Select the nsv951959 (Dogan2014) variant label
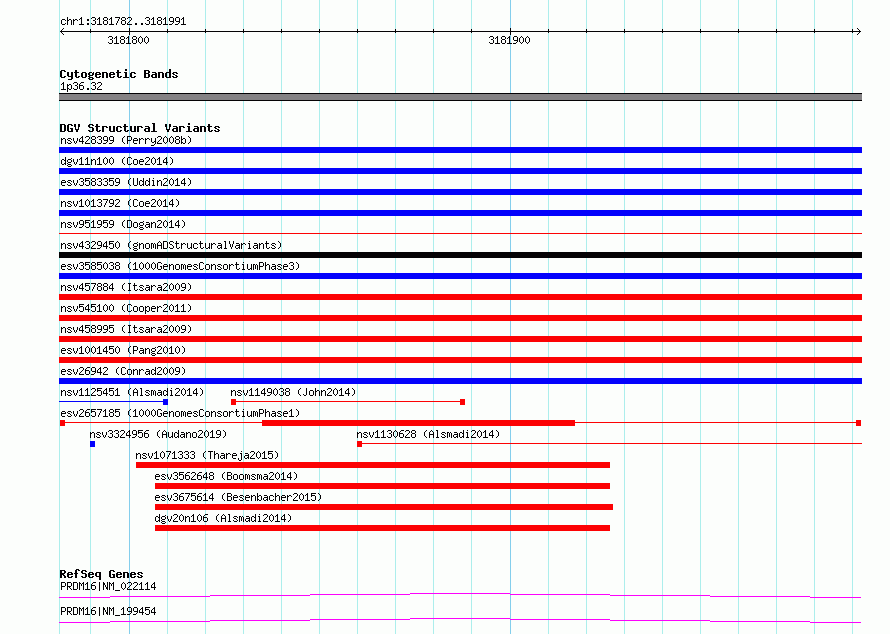Viewport: 890px width, 634px height. (123, 224)
